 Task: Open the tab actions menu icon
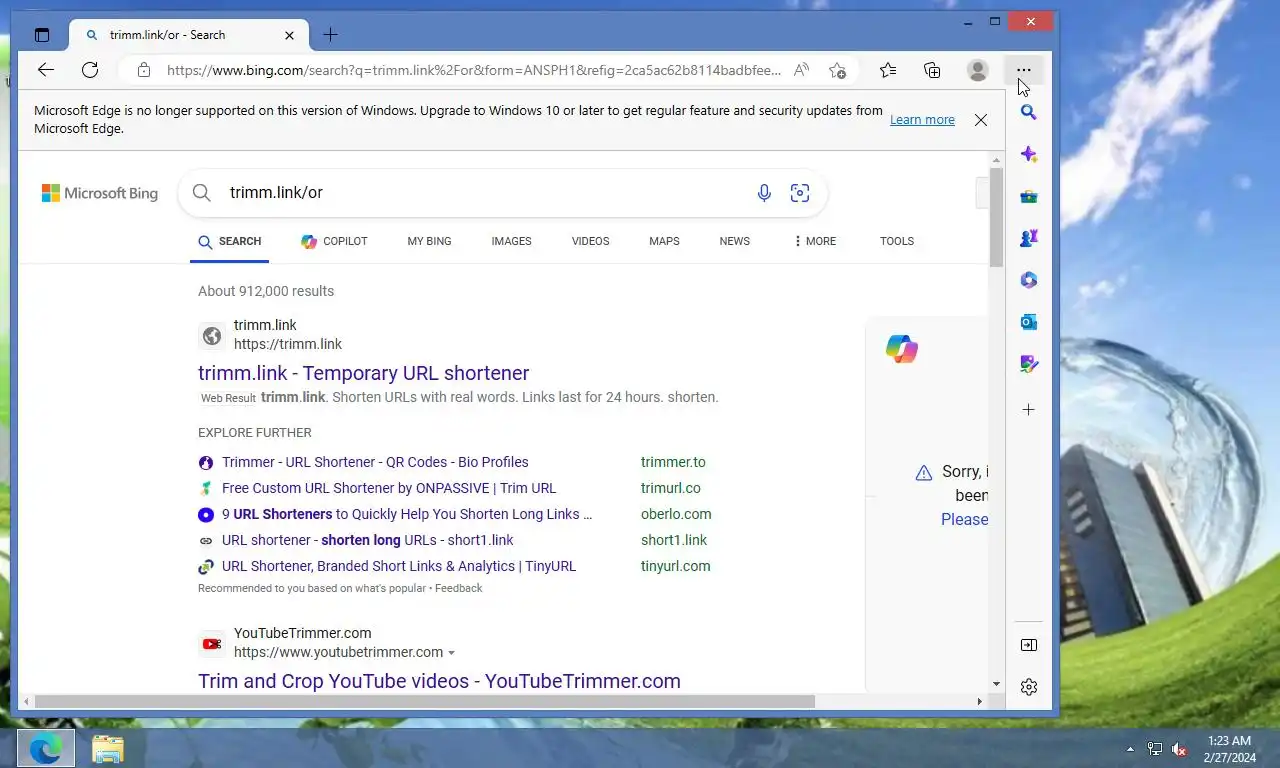coord(41,35)
